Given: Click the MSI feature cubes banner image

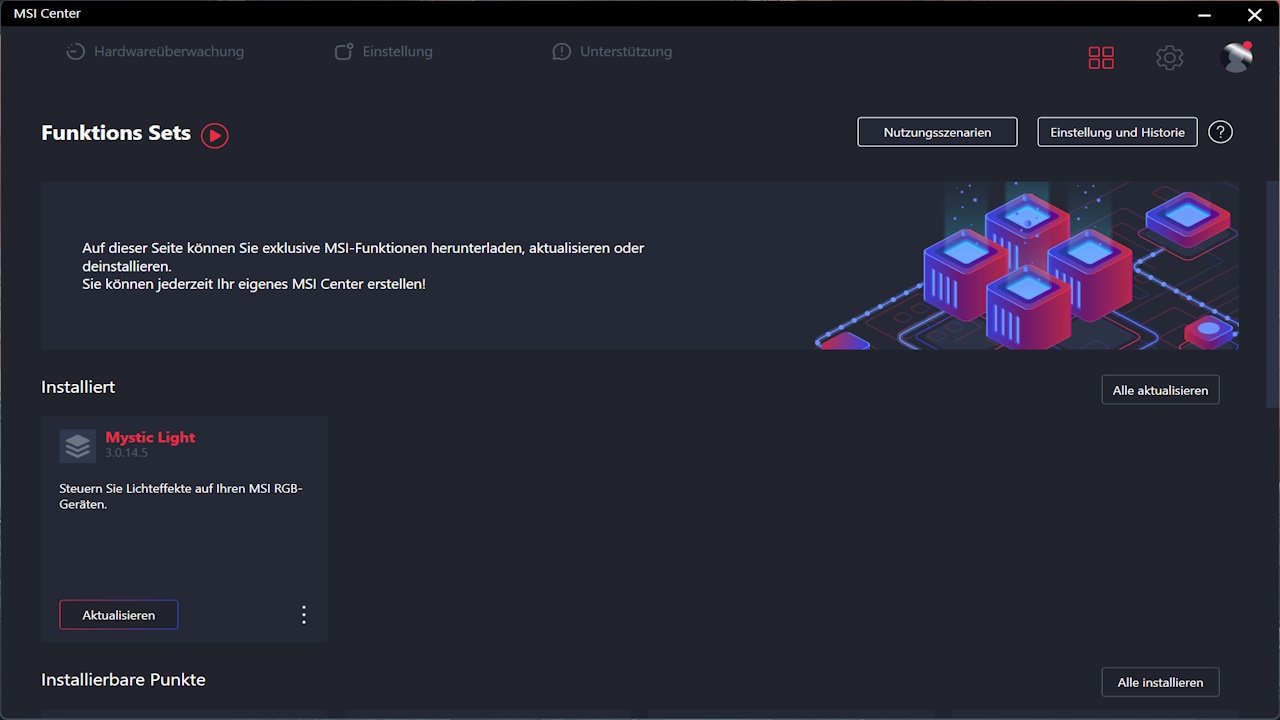Looking at the screenshot, I should (1030, 265).
